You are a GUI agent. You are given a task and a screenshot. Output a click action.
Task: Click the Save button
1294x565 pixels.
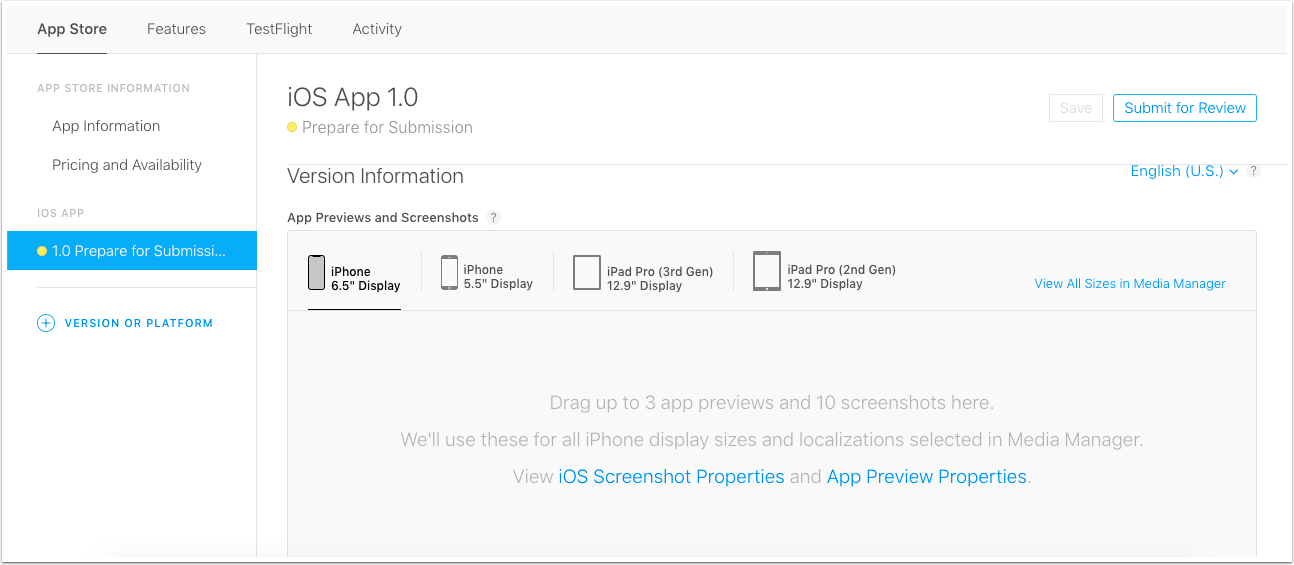[1076, 108]
